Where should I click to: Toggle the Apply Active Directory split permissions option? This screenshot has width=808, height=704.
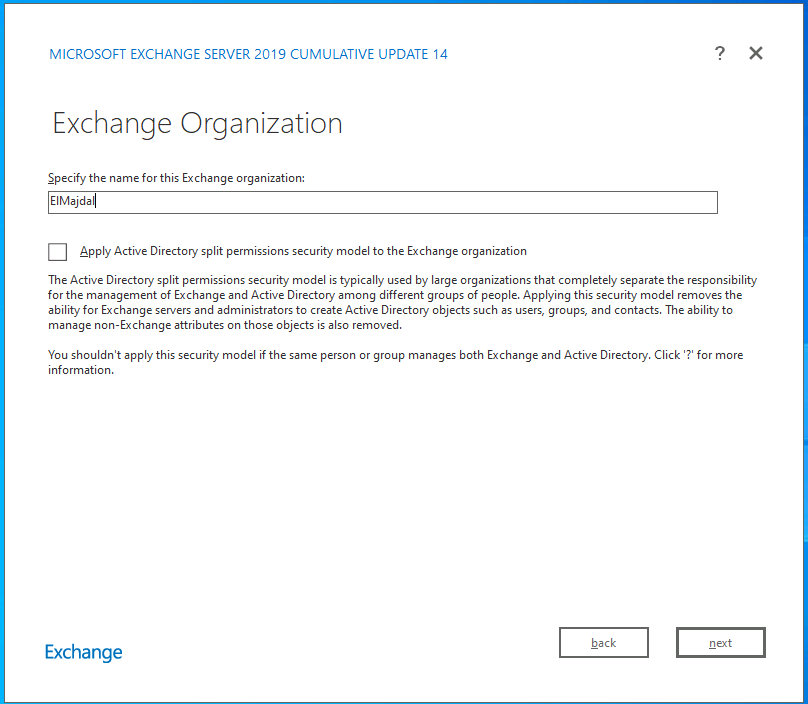pyautogui.click(x=57, y=252)
